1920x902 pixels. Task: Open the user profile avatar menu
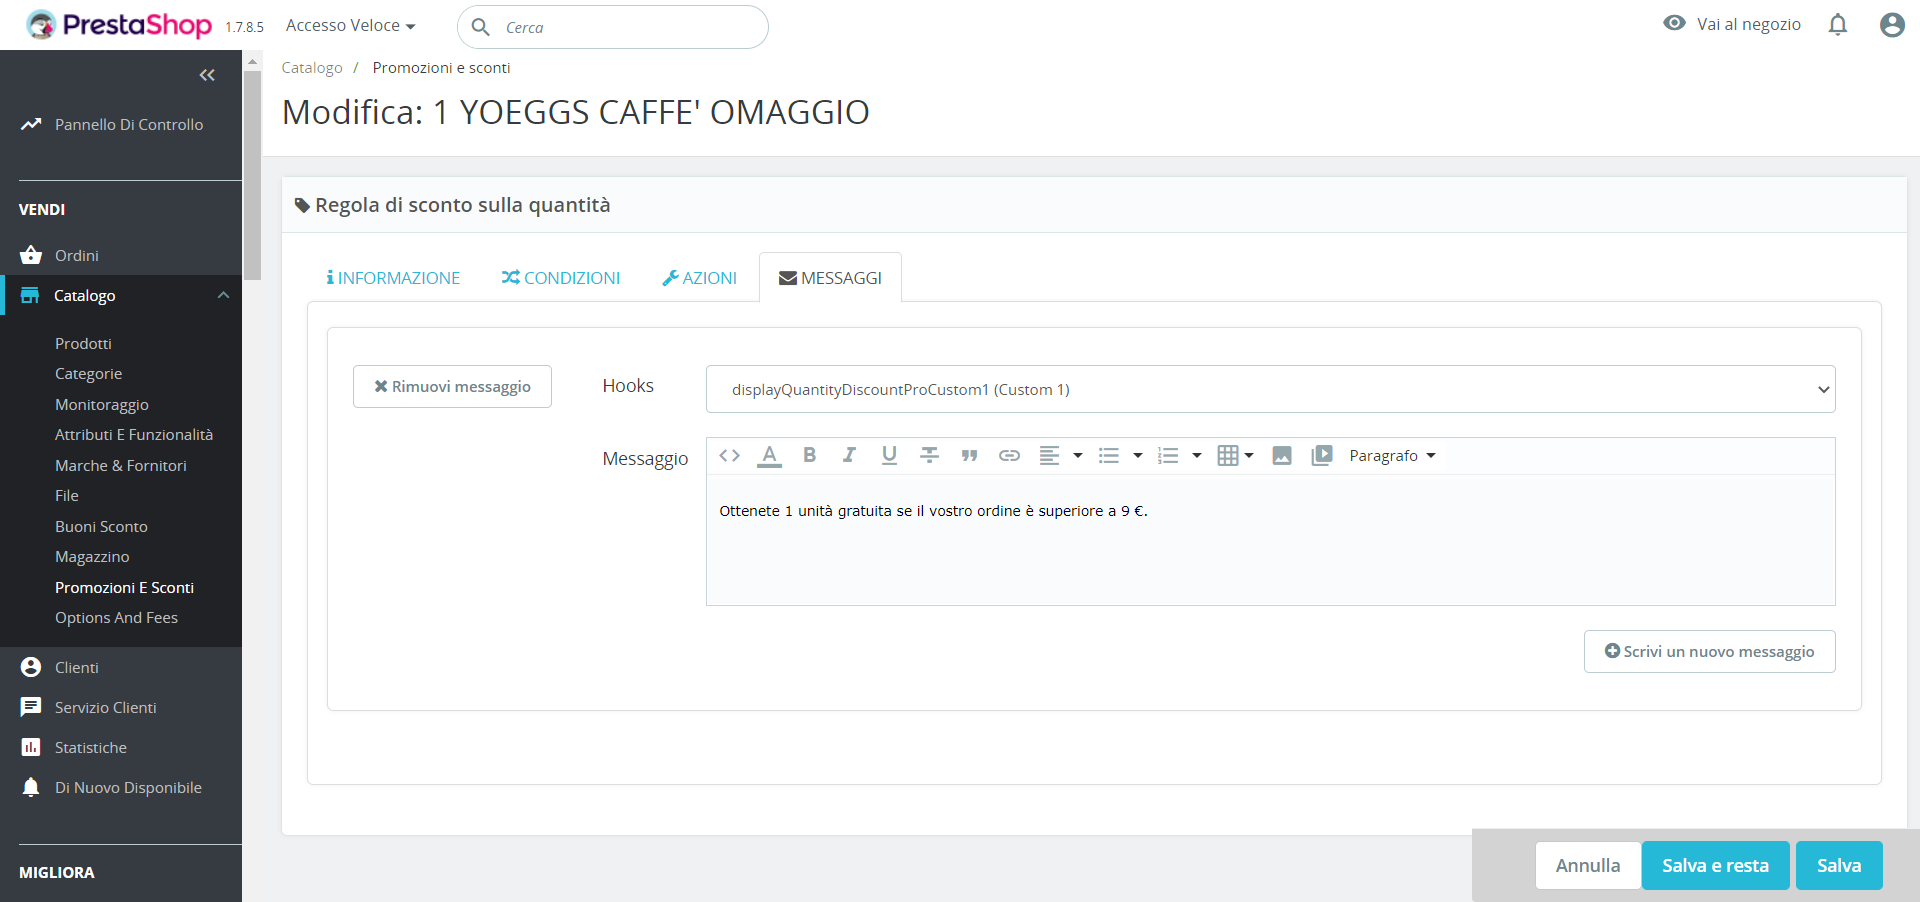1892,25
